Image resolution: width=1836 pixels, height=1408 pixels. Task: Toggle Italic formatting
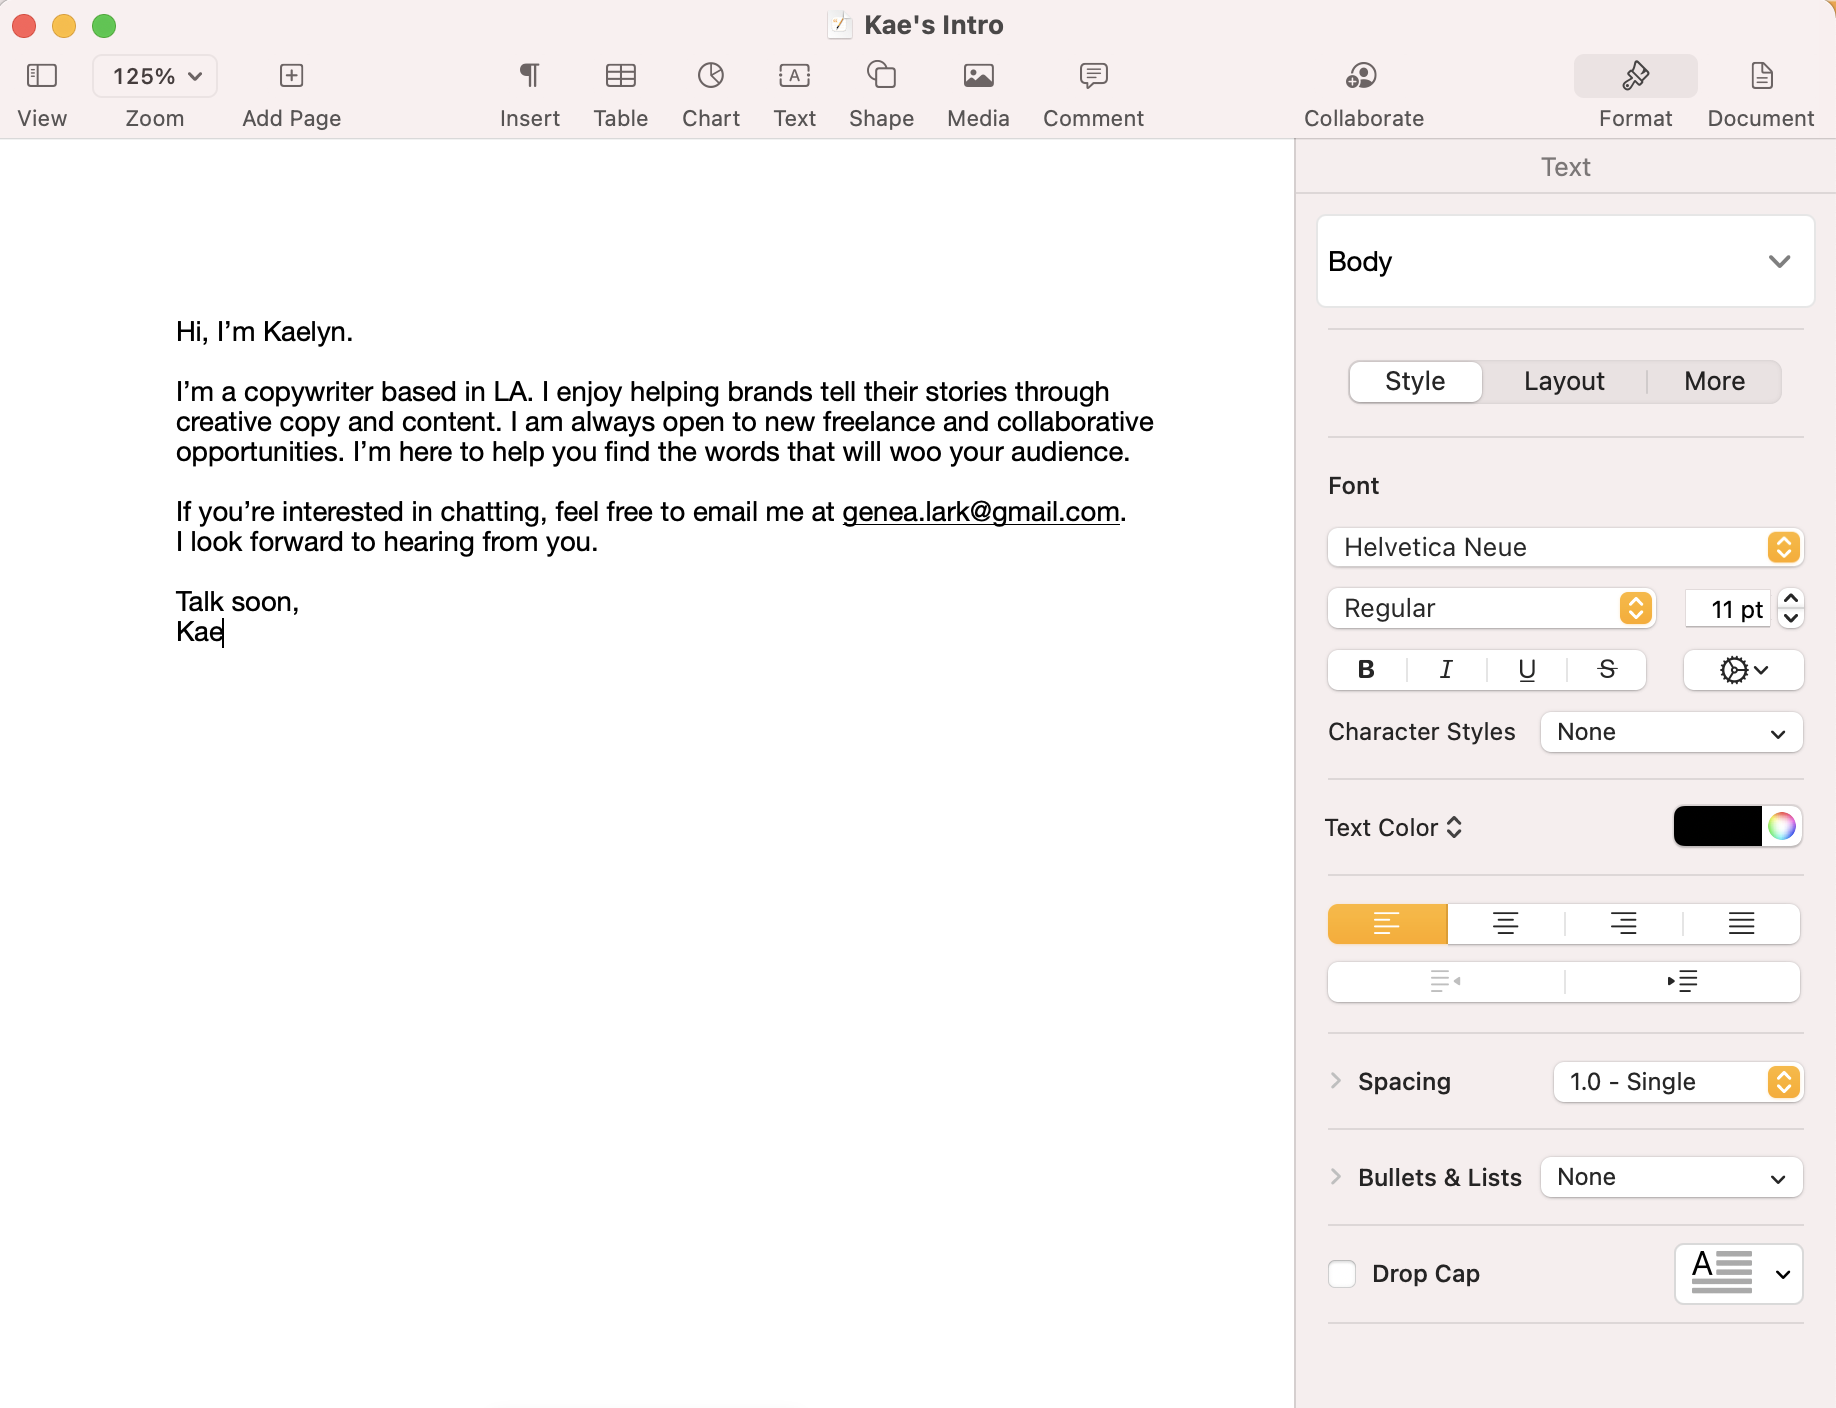1446,670
